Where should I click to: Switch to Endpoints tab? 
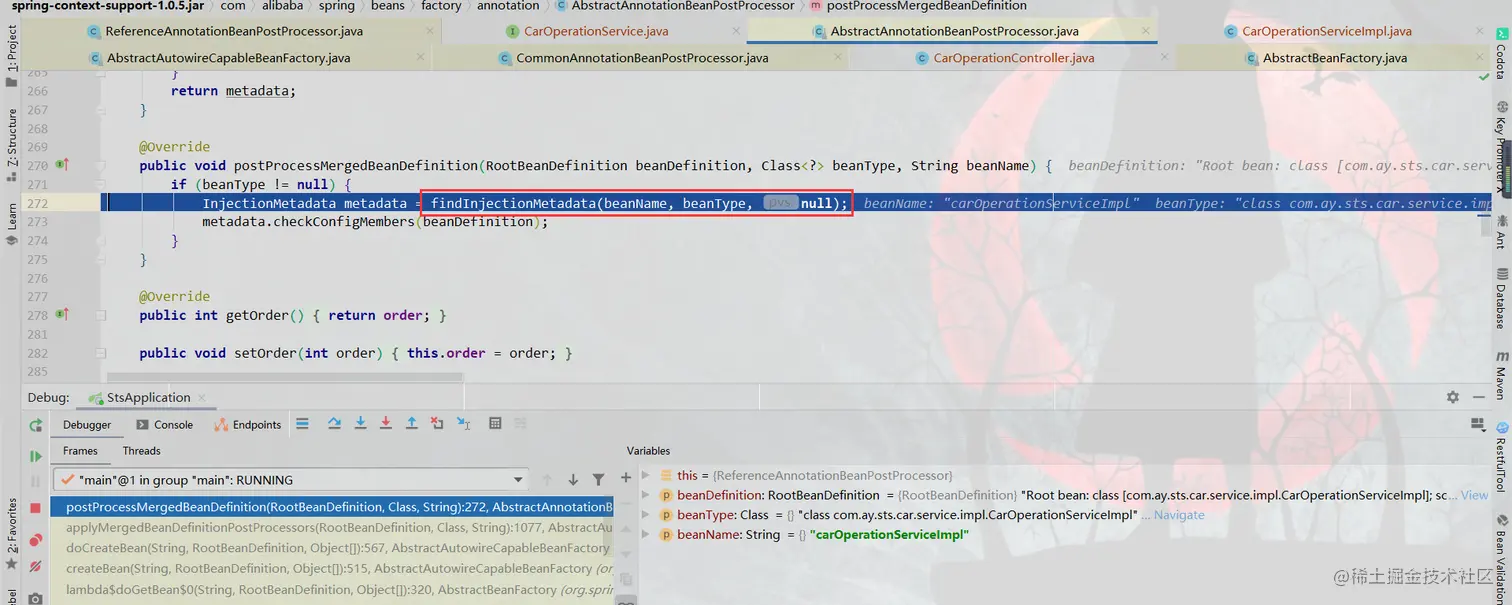point(248,425)
